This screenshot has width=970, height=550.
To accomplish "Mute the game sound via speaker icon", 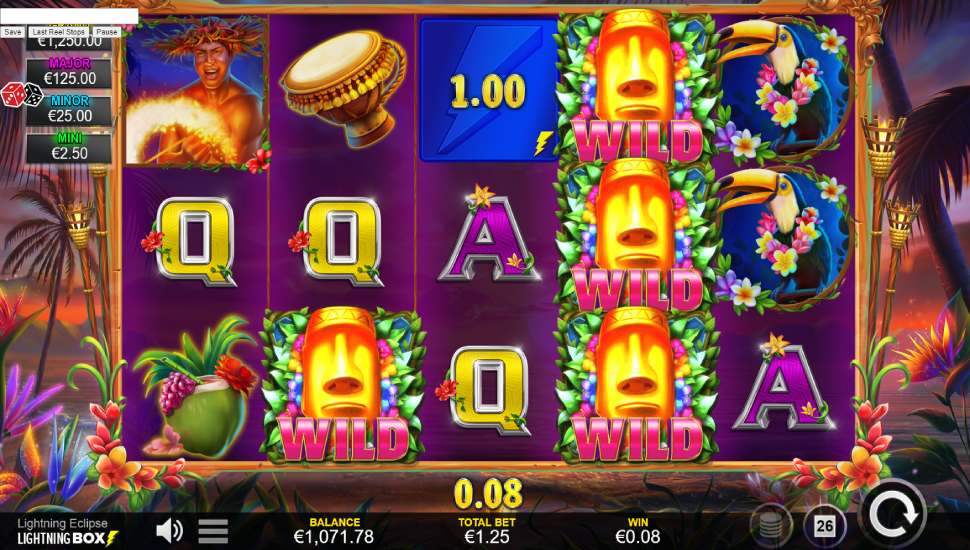I will click(169, 530).
